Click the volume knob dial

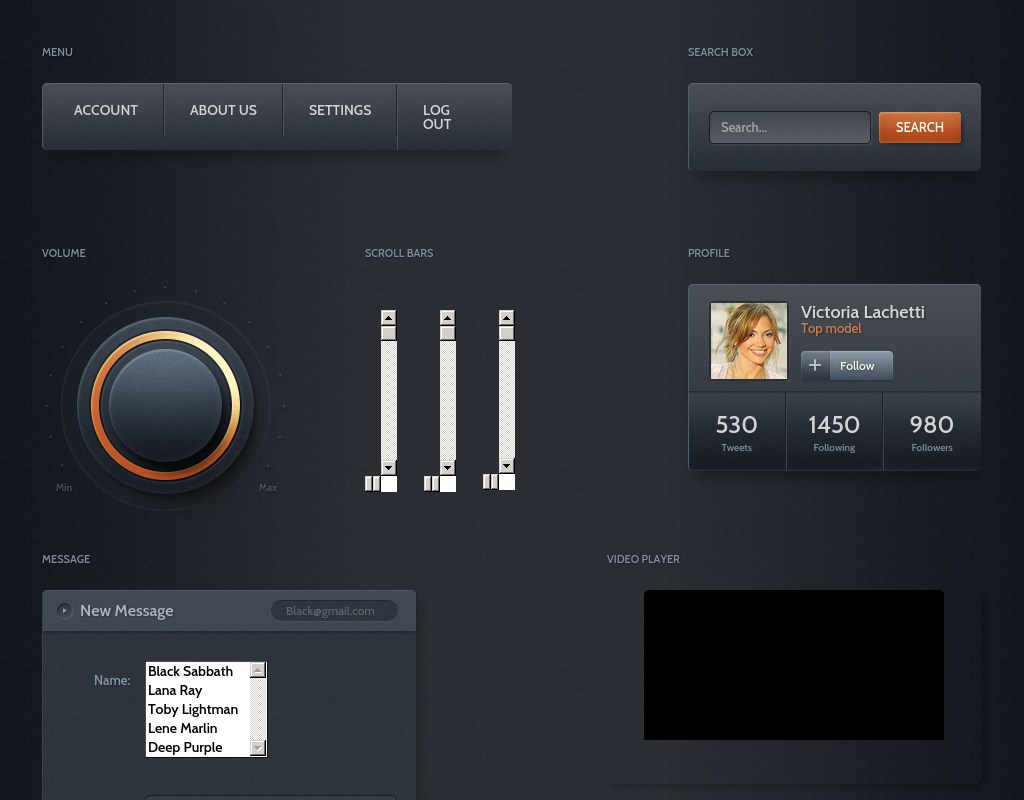(x=165, y=405)
